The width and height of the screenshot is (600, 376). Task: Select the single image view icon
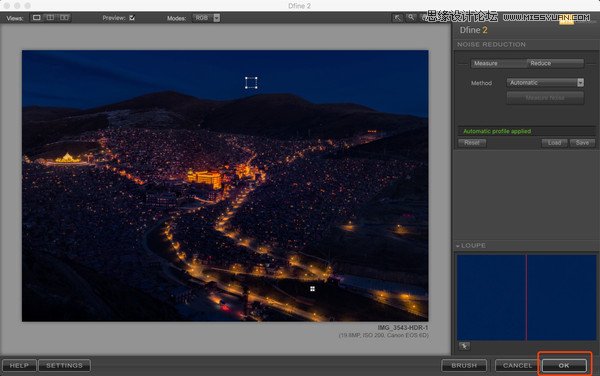[x=37, y=18]
